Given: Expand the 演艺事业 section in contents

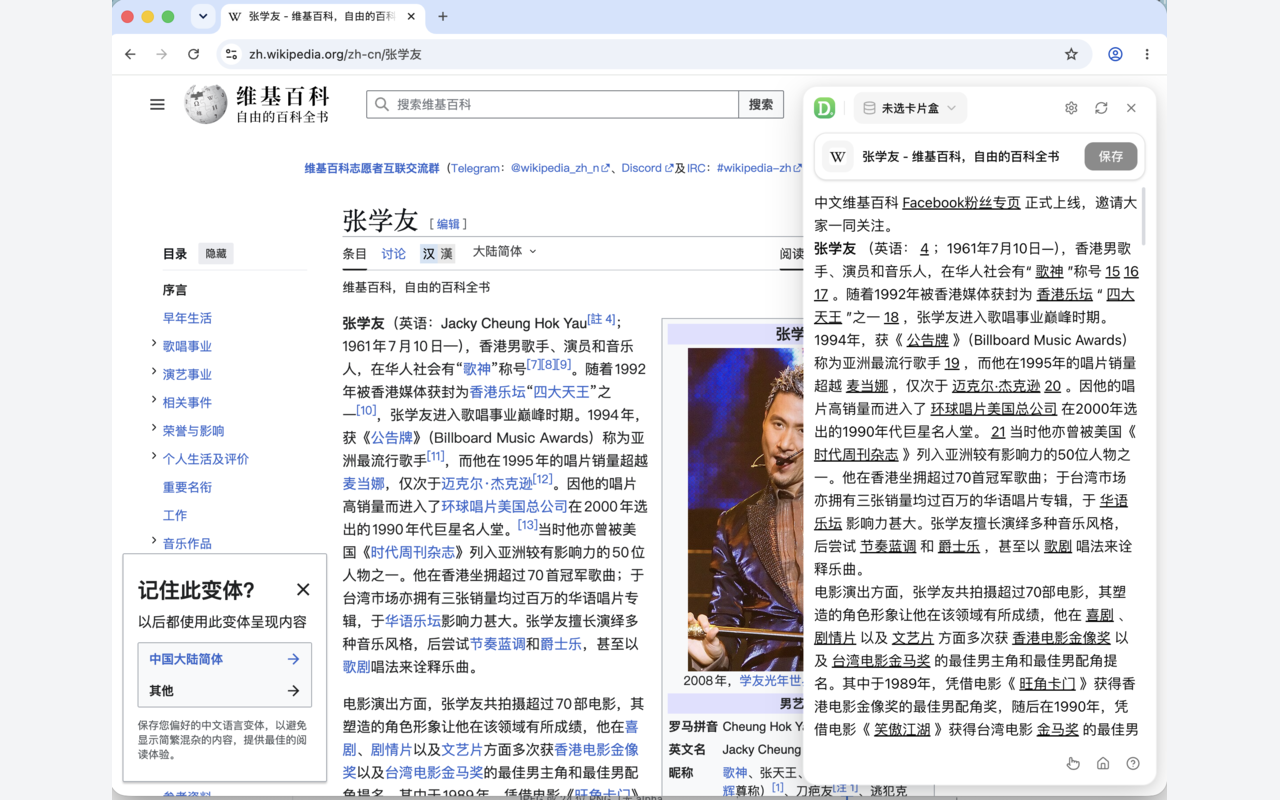Looking at the screenshot, I should (x=153, y=373).
